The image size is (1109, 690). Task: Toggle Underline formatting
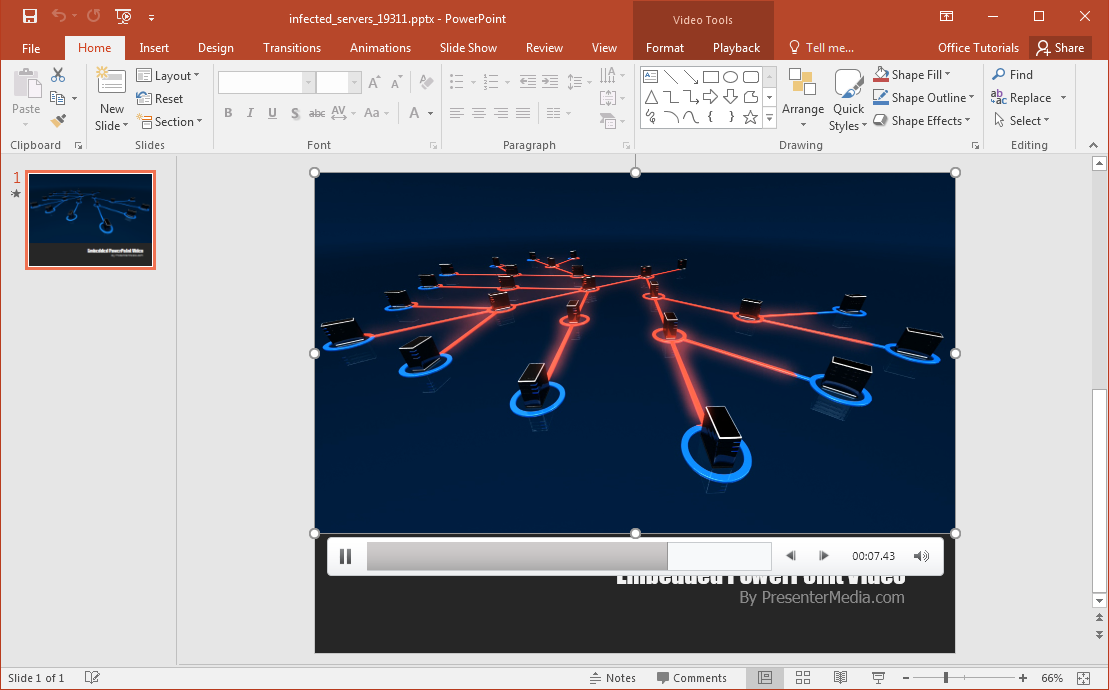pos(272,112)
